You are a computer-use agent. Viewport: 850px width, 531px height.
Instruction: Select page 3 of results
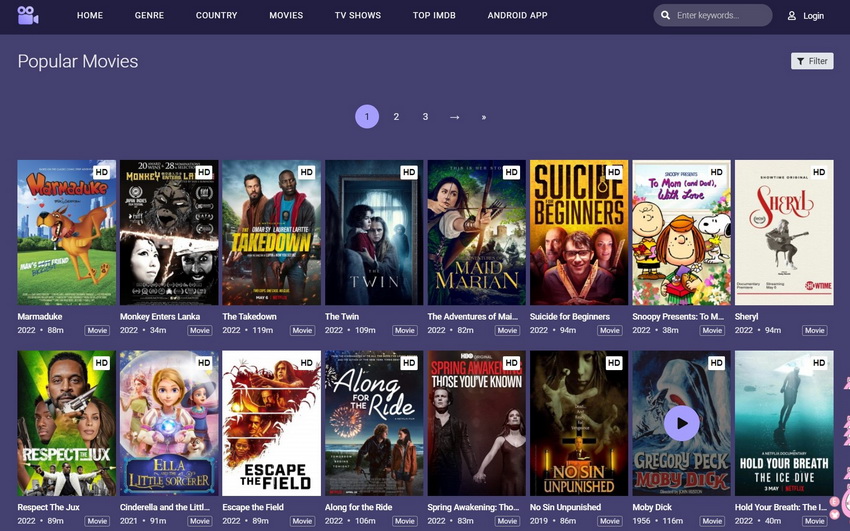(425, 117)
